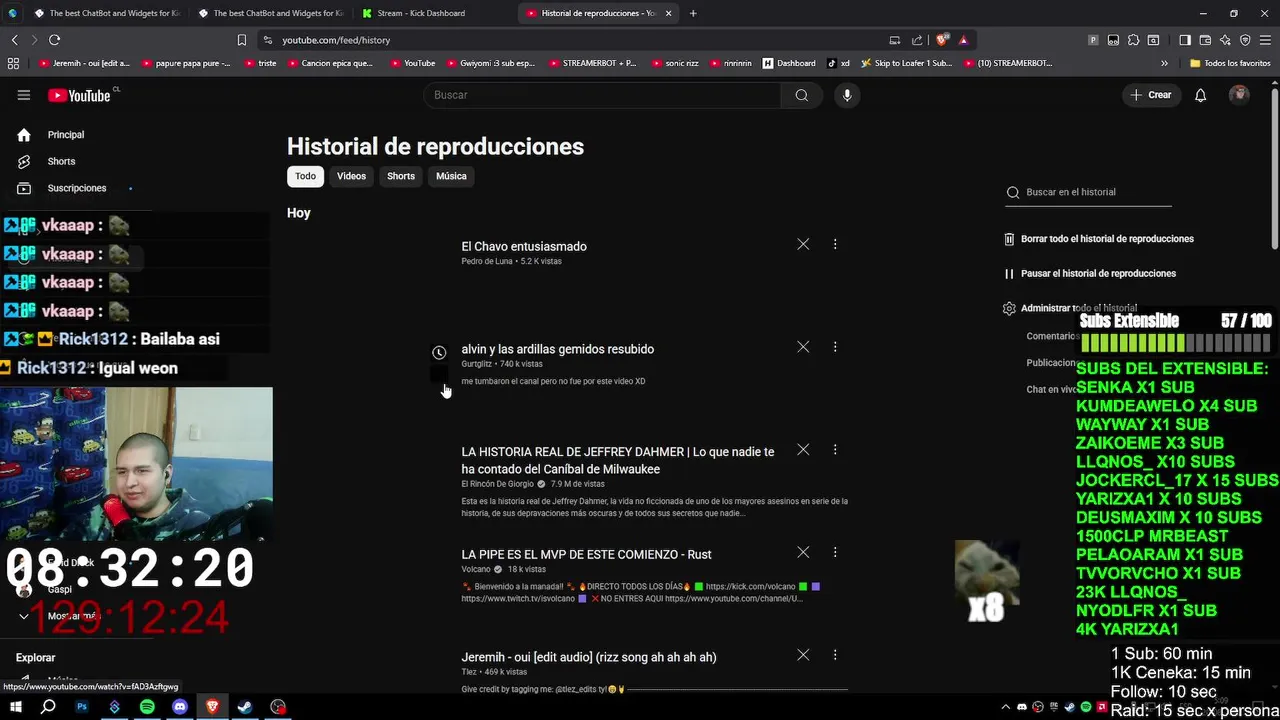Open the 'Volcano' channel link
The image size is (1280, 720).
pos(476,569)
